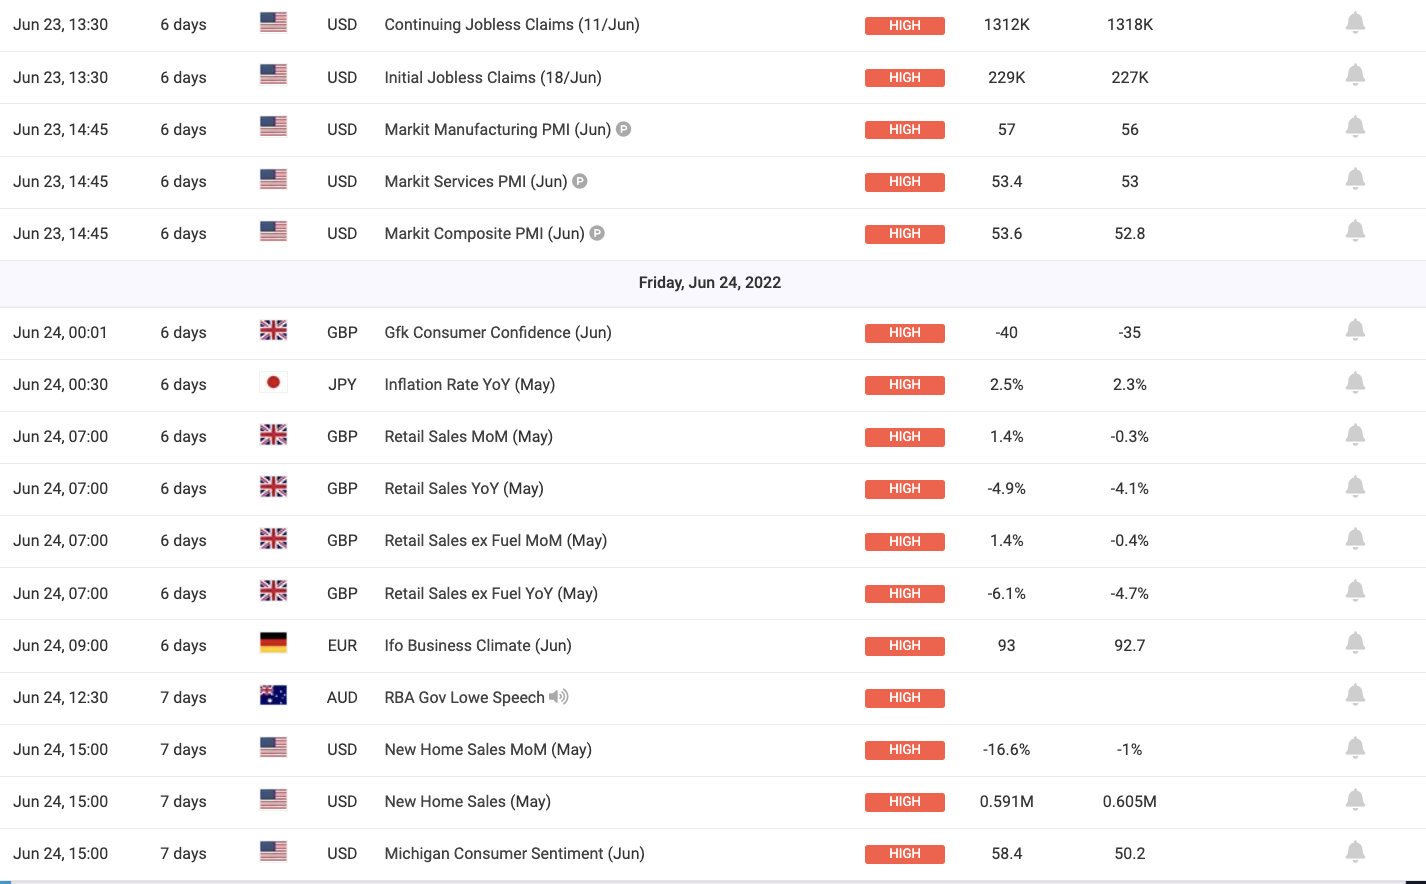The height and width of the screenshot is (884, 1426).
Task: Toggle alert bell for Michigan Consumer Sentiment
Action: (1355, 852)
